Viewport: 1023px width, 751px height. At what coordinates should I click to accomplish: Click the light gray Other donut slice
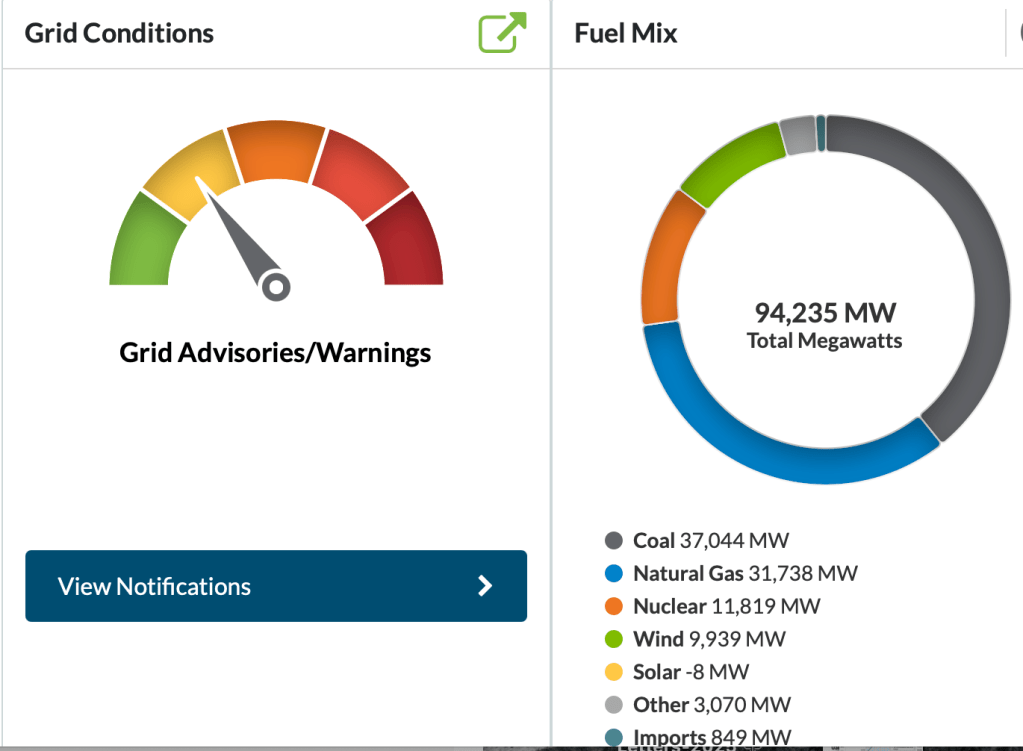point(797,135)
